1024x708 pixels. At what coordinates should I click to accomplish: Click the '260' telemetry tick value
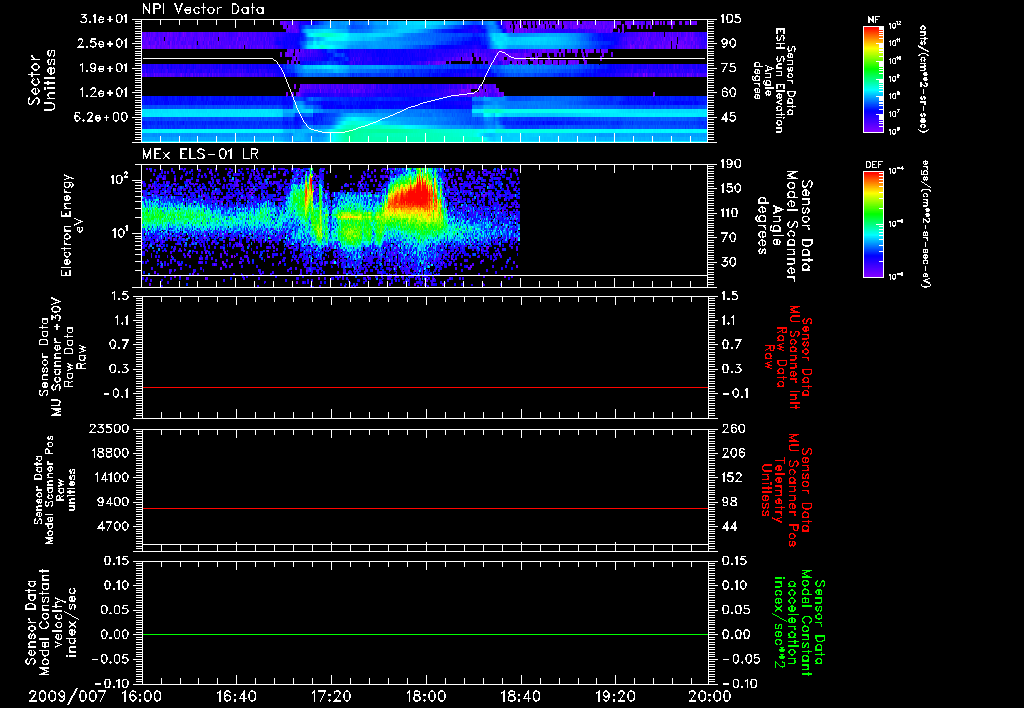[x=733, y=429]
